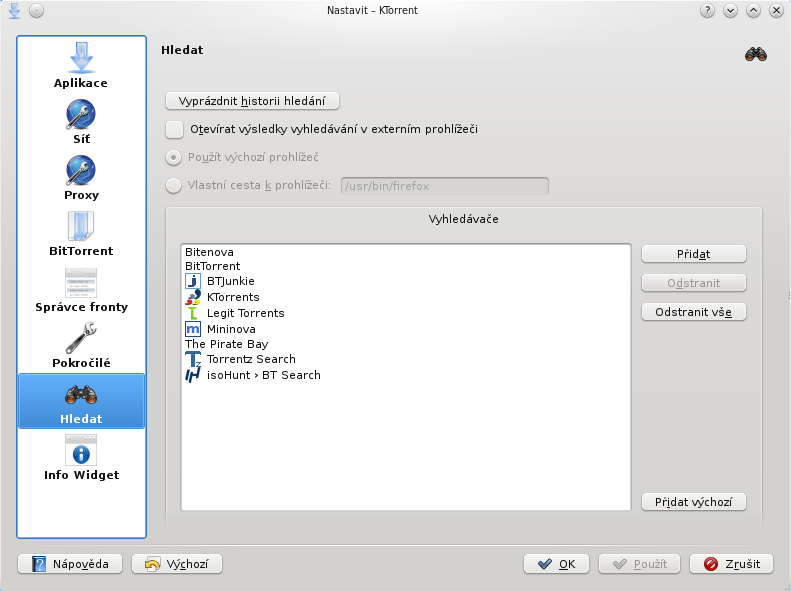This screenshot has width=791, height=591.
Task: Click the Odstranit button
Action: click(x=694, y=283)
